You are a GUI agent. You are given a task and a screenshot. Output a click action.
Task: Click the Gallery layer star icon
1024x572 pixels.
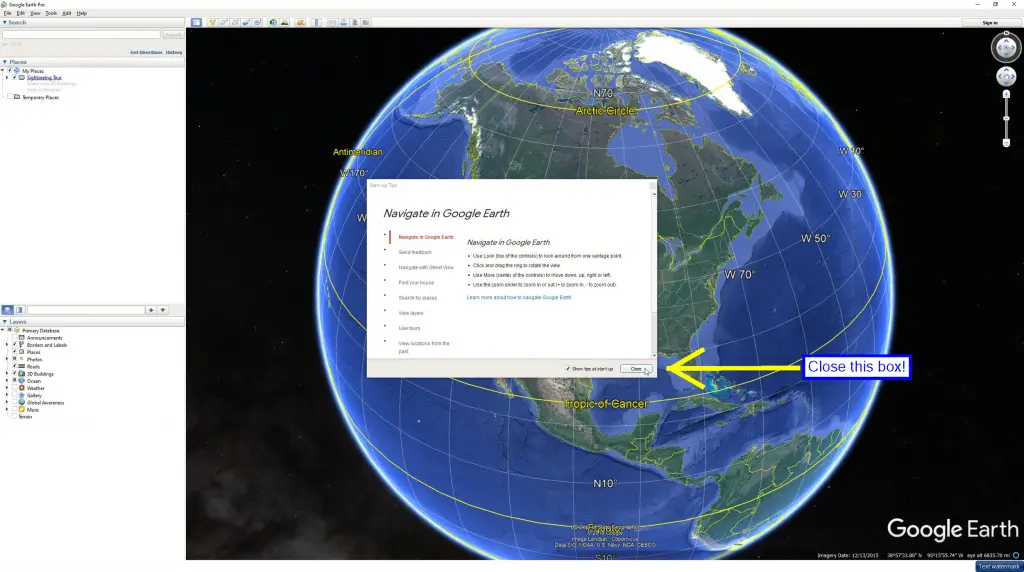click(22, 395)
